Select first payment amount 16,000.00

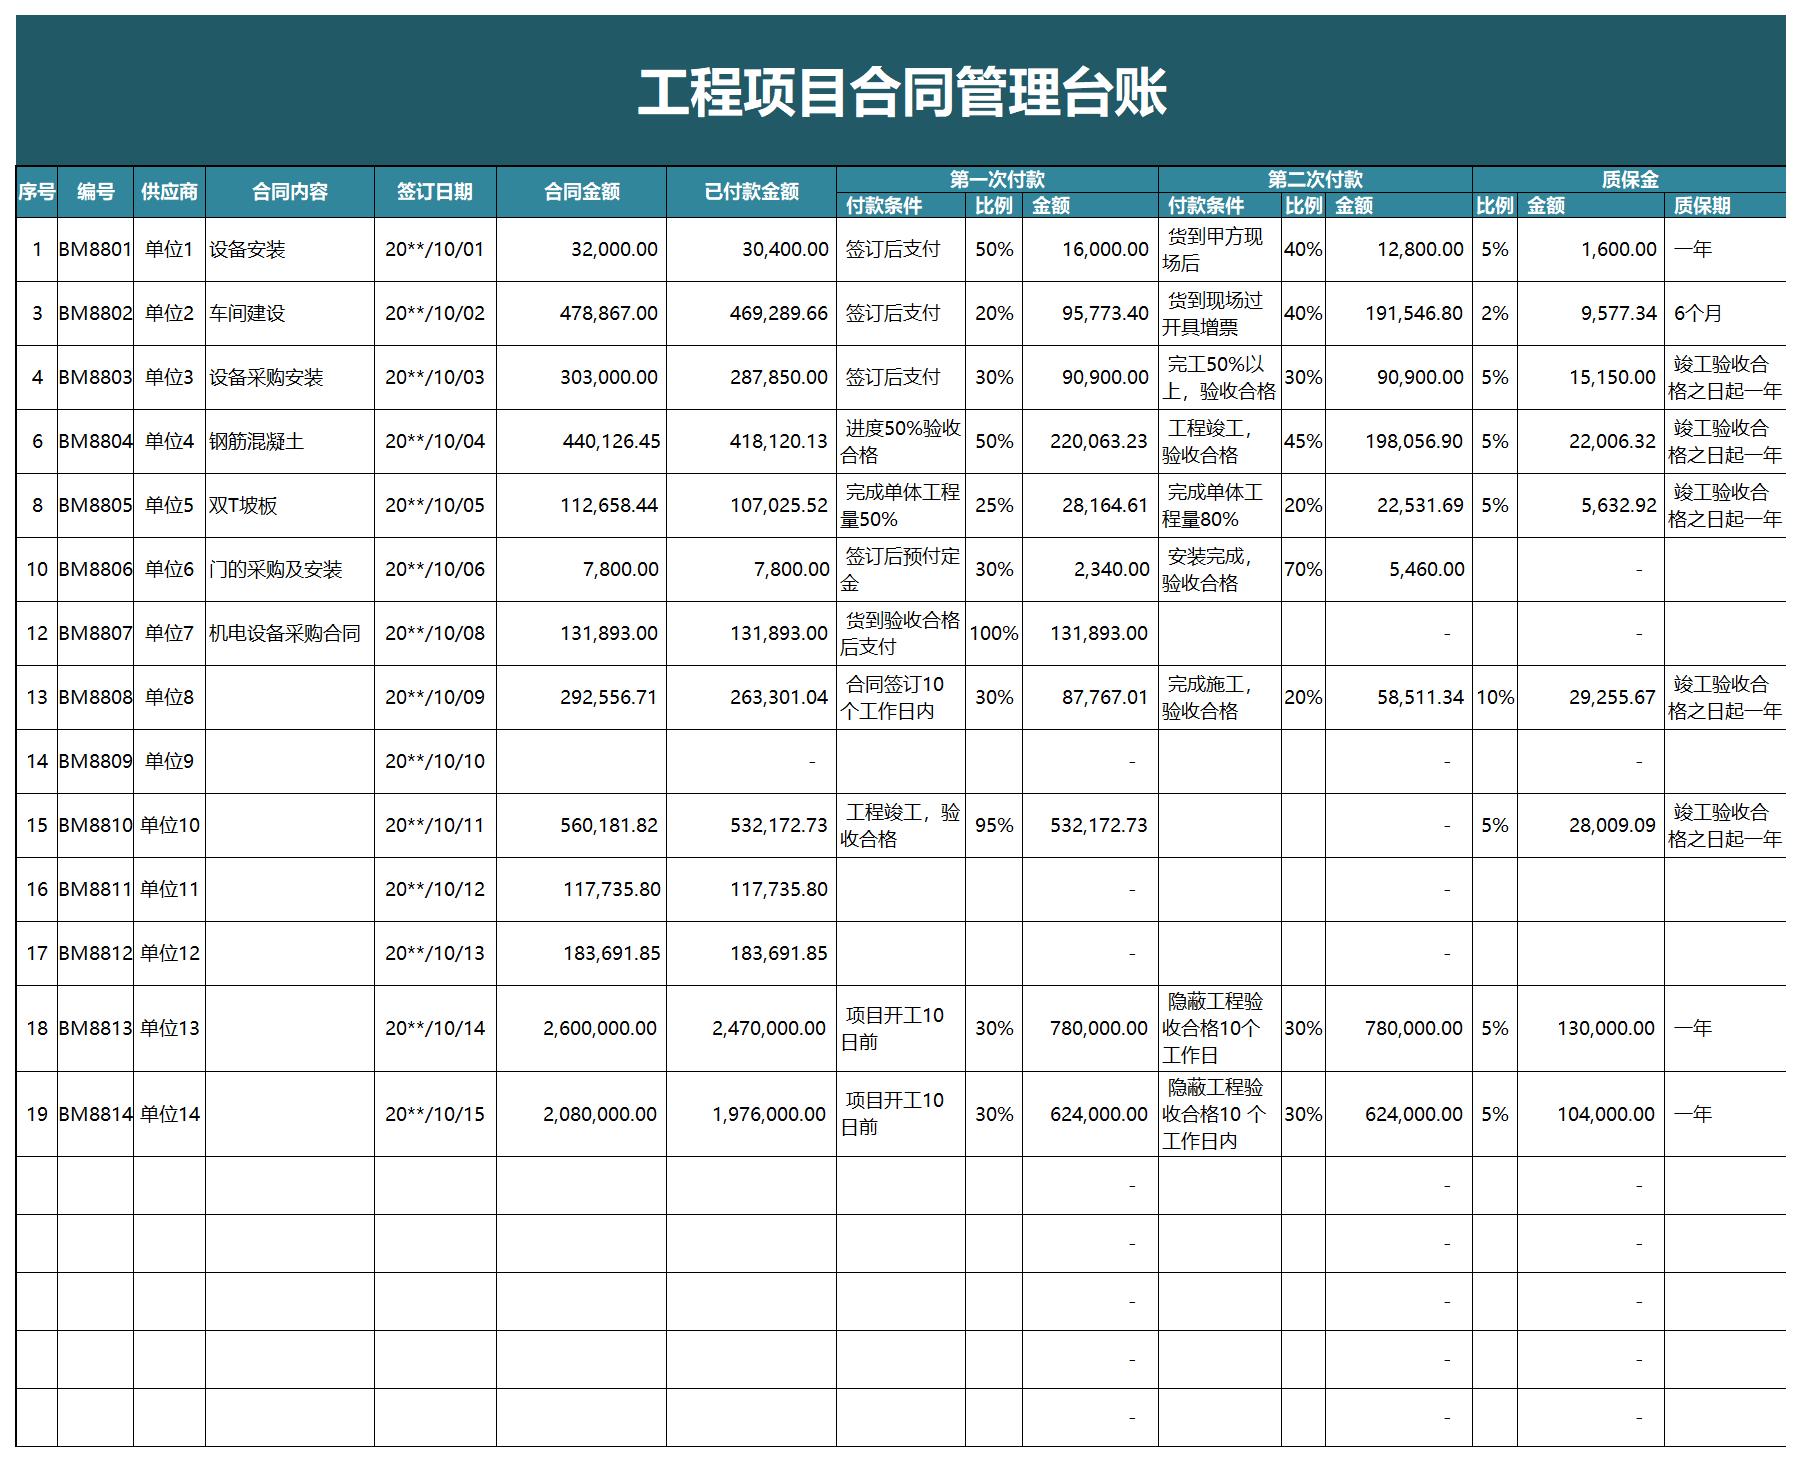pos(1090,249)
